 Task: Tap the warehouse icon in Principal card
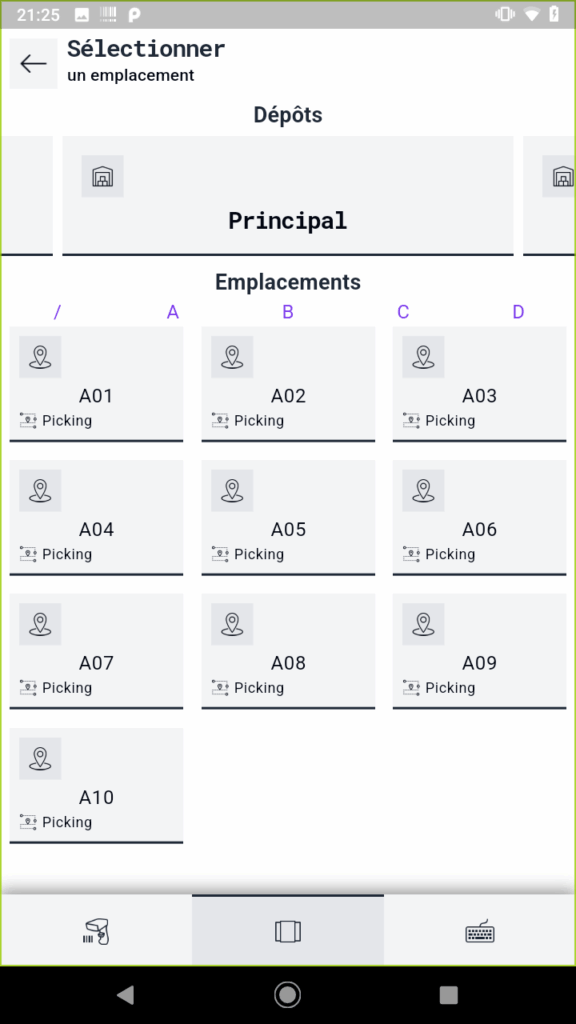pos(103,176)
